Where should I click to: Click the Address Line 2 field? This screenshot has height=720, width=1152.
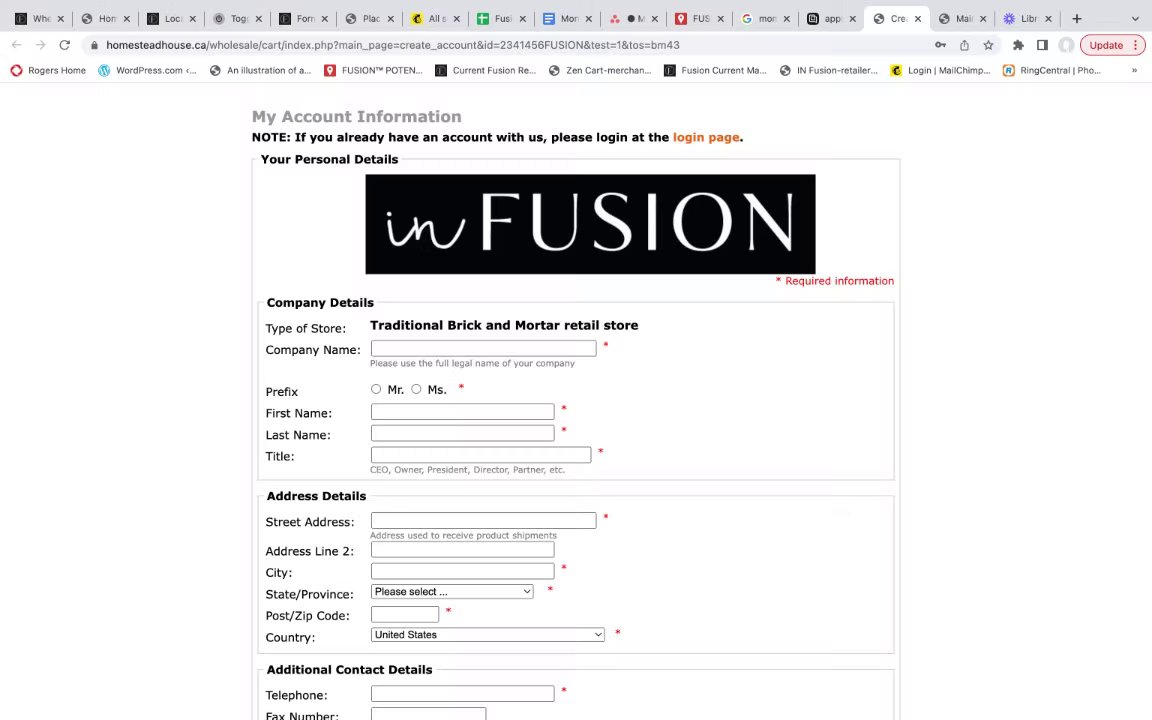tap(463, 550)
